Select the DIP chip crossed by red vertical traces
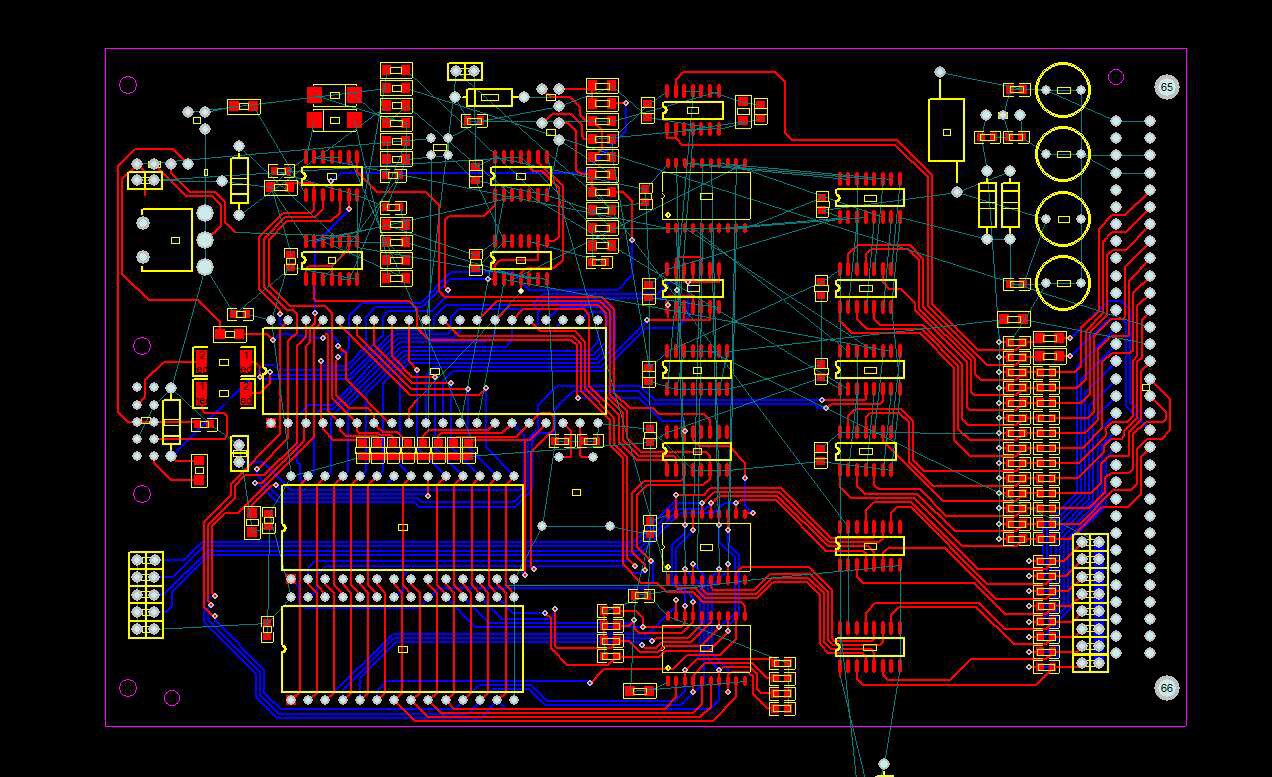The image size is (1272, 777). [x=403, y=527]
